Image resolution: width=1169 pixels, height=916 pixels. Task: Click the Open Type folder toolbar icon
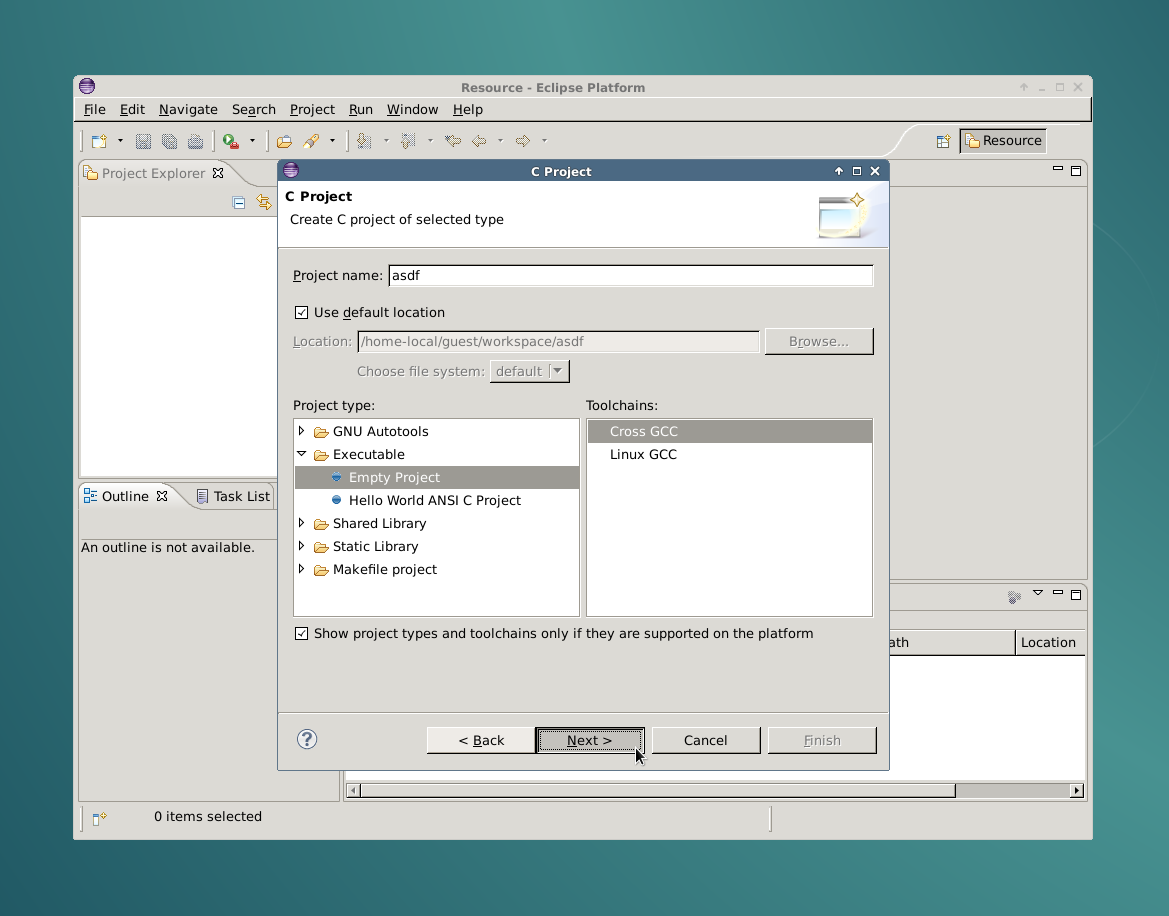(284, 141)
